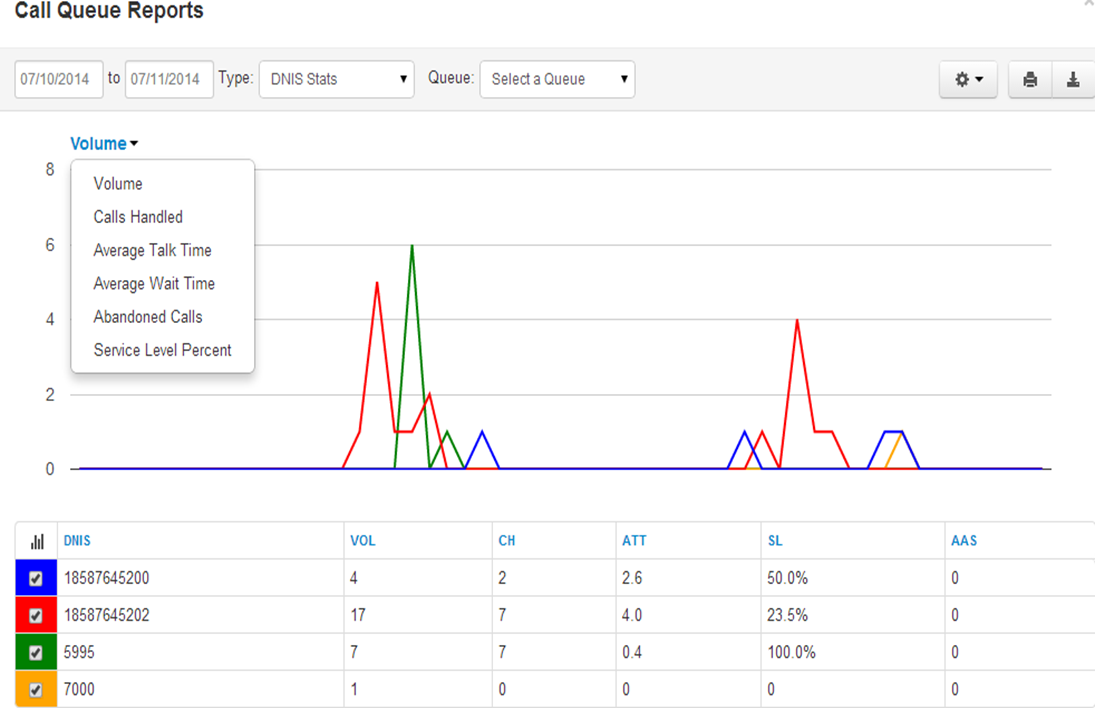Screen dimensions: 1095x708
Task: Click the start date field 07/10/2014
Action: click(59, 79)
